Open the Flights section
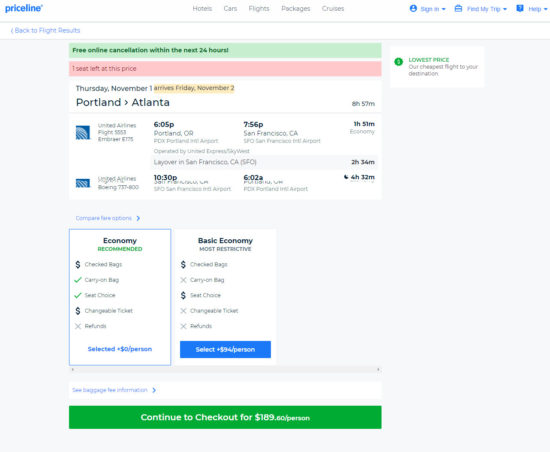550x452 pixels. [259, 8]
